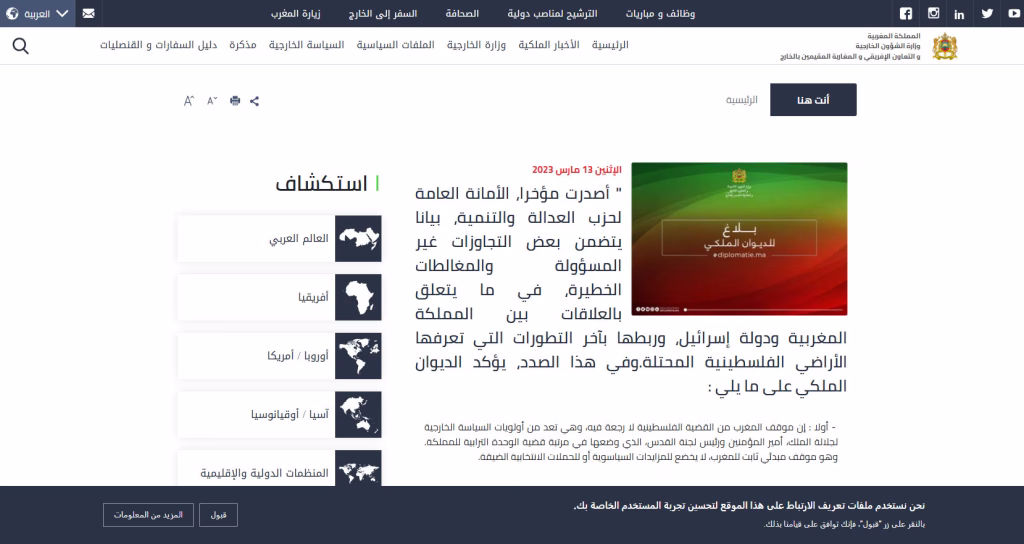This screenshot has height=544, width=1024.
Task: Open الأخبار الملكية menu item
Action: click(549, 45)
